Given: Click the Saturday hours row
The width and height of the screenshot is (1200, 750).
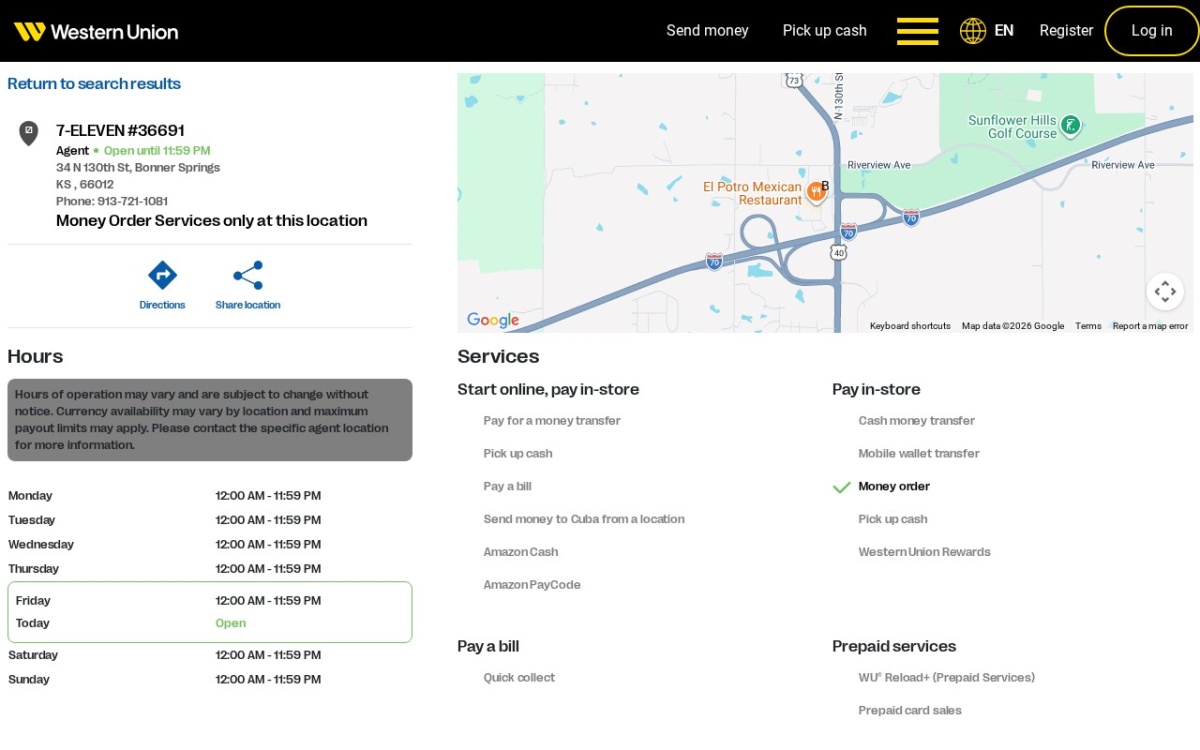Looking at the screenshot, I should coord(209,655).
